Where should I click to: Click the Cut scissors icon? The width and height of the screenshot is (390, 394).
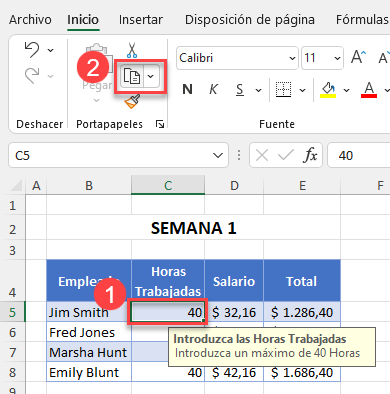pyautogui.click(x=132, y=50)
